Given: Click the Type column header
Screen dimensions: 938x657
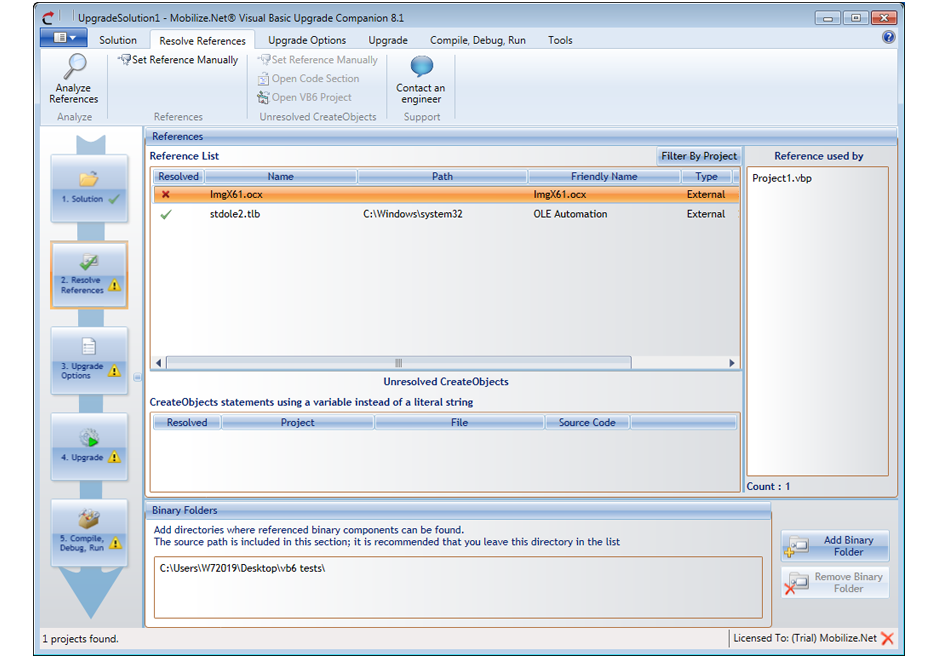Looking at the screenshot, I should click(706, 177).
